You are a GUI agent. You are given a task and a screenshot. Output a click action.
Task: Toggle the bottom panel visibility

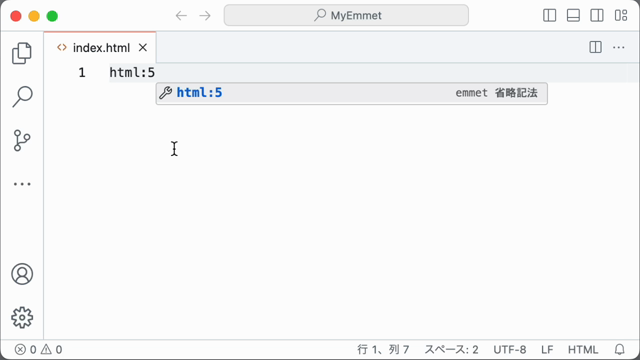pyautogui.click(x=573, y=16)
